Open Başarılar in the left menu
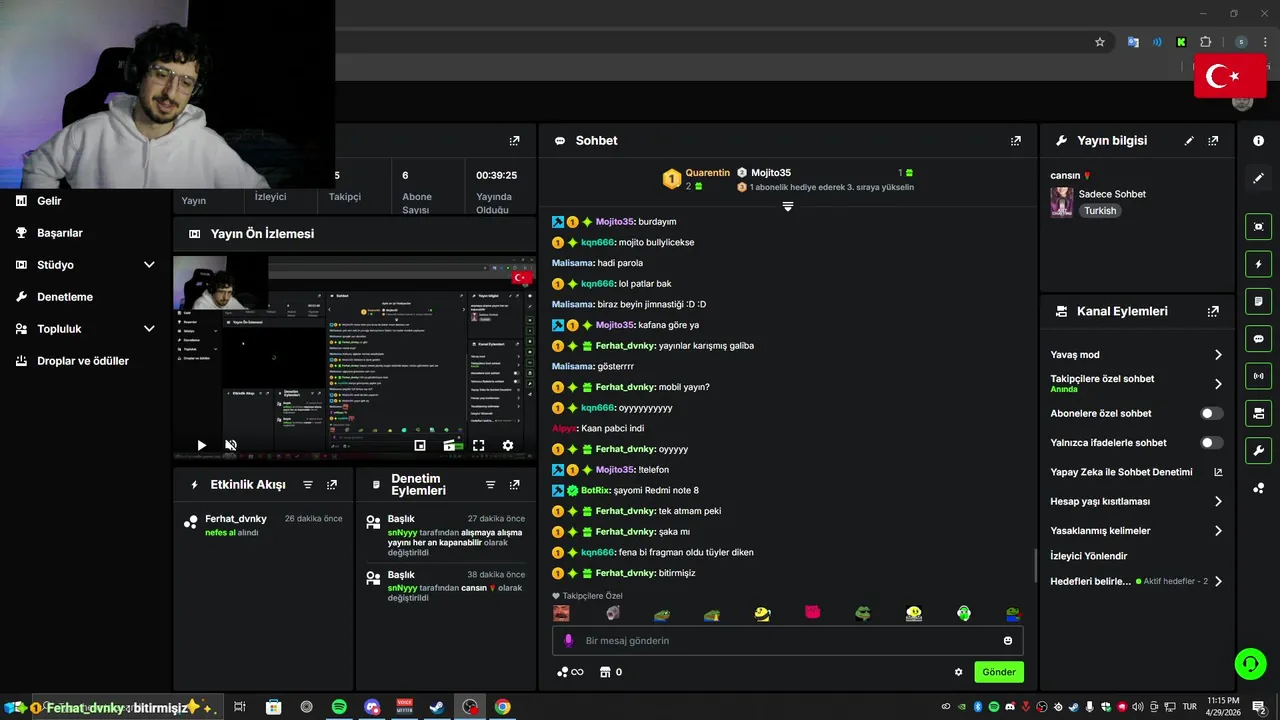The height and width of the screenshot is (720, 1280). click(x=60, y=233)
